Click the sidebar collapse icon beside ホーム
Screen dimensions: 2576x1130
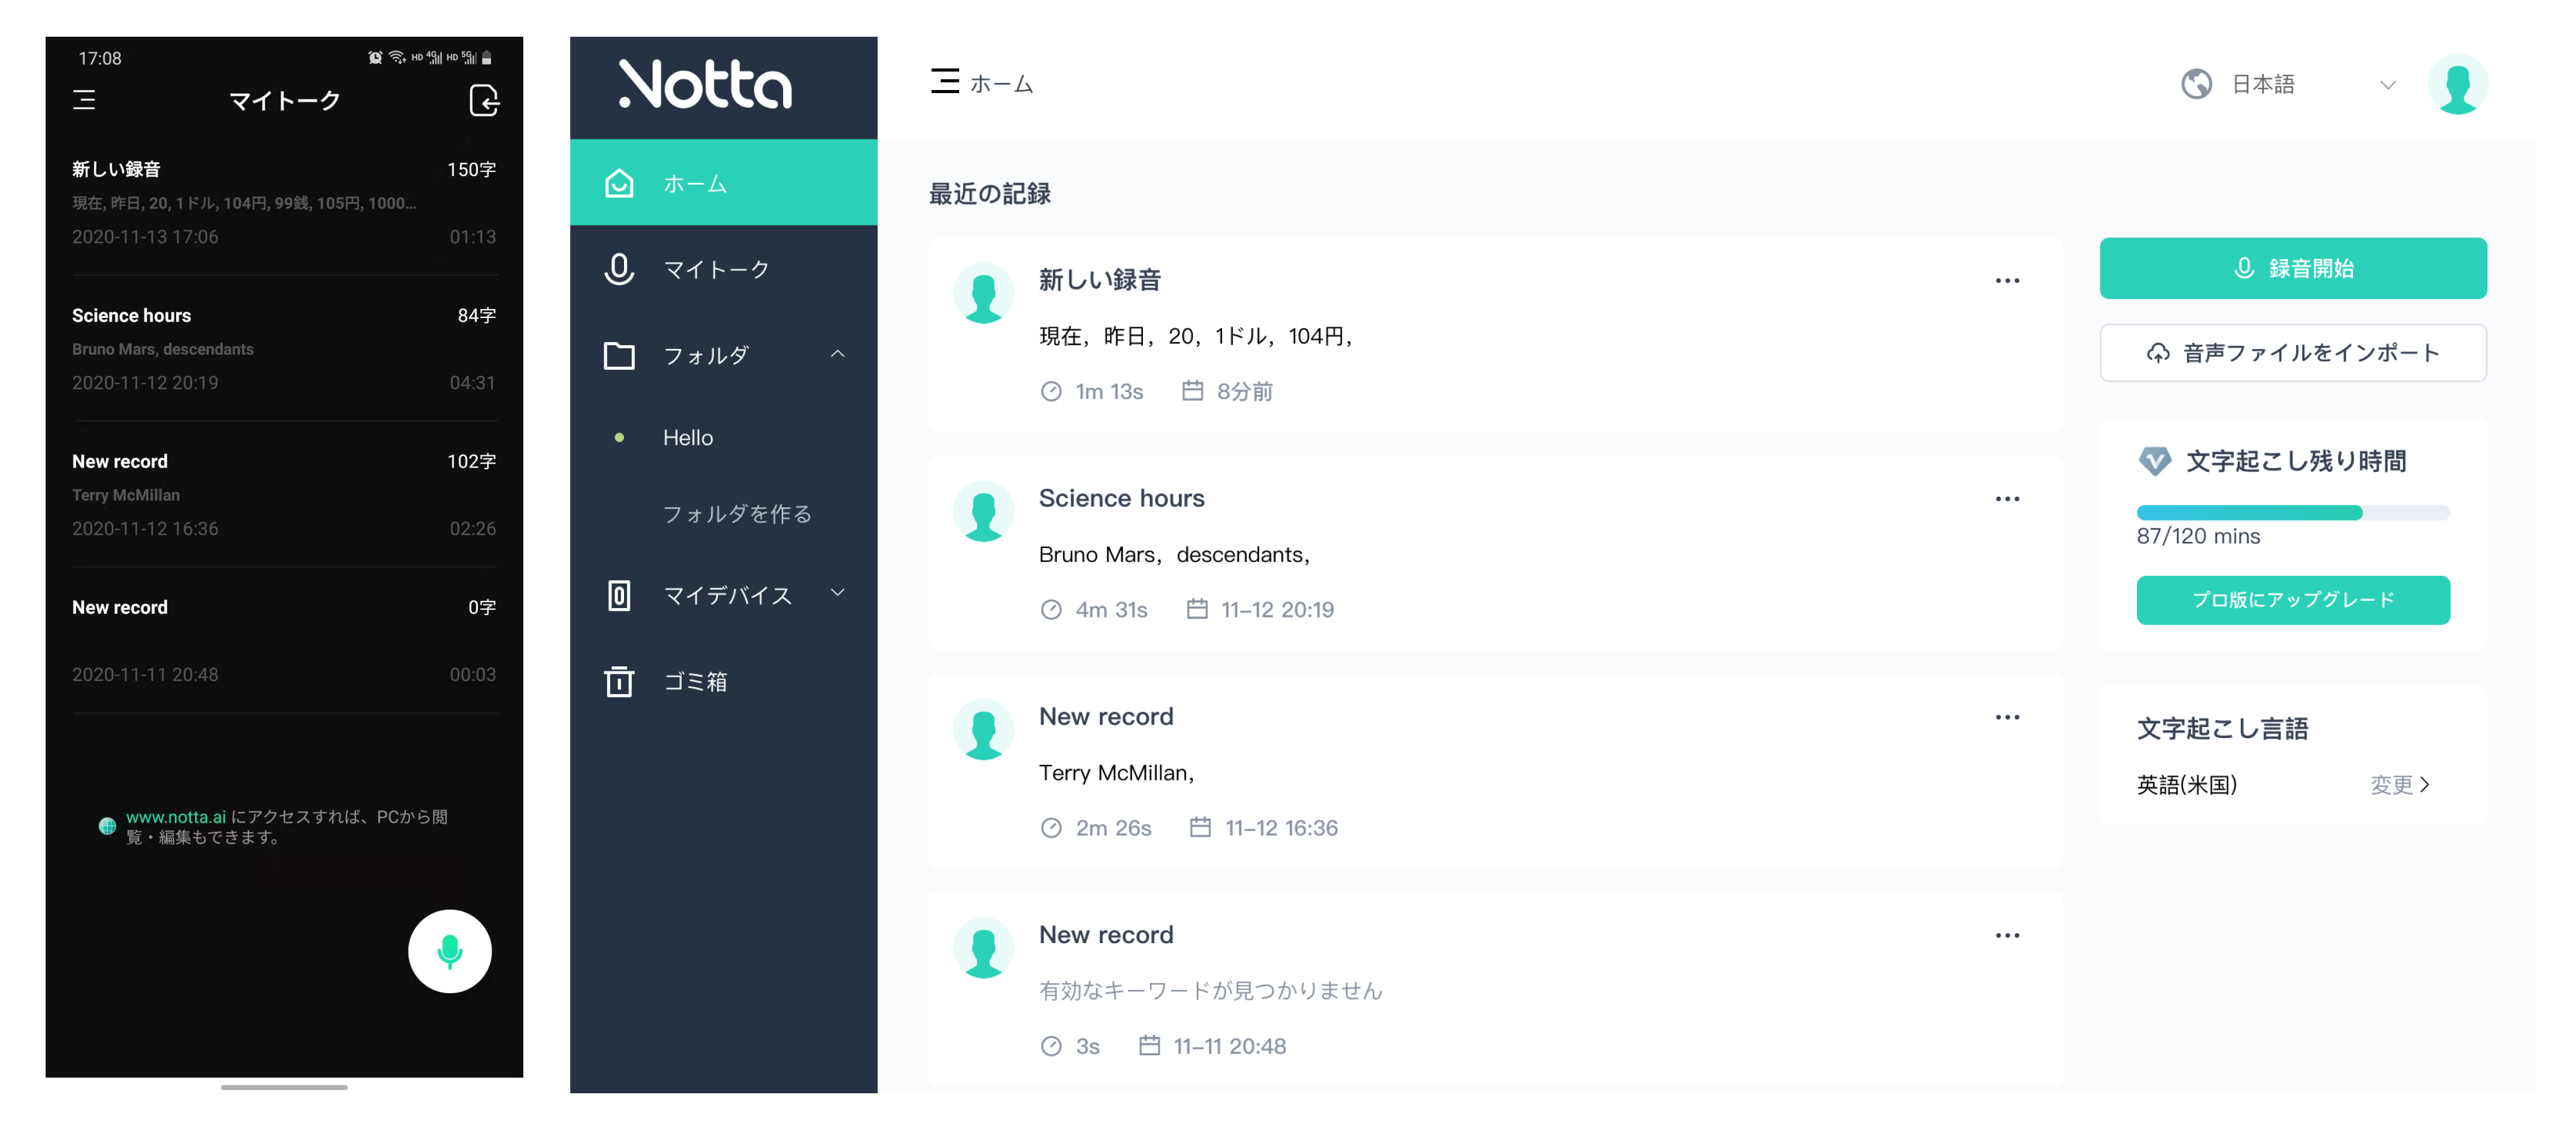(x=944, y=82)
